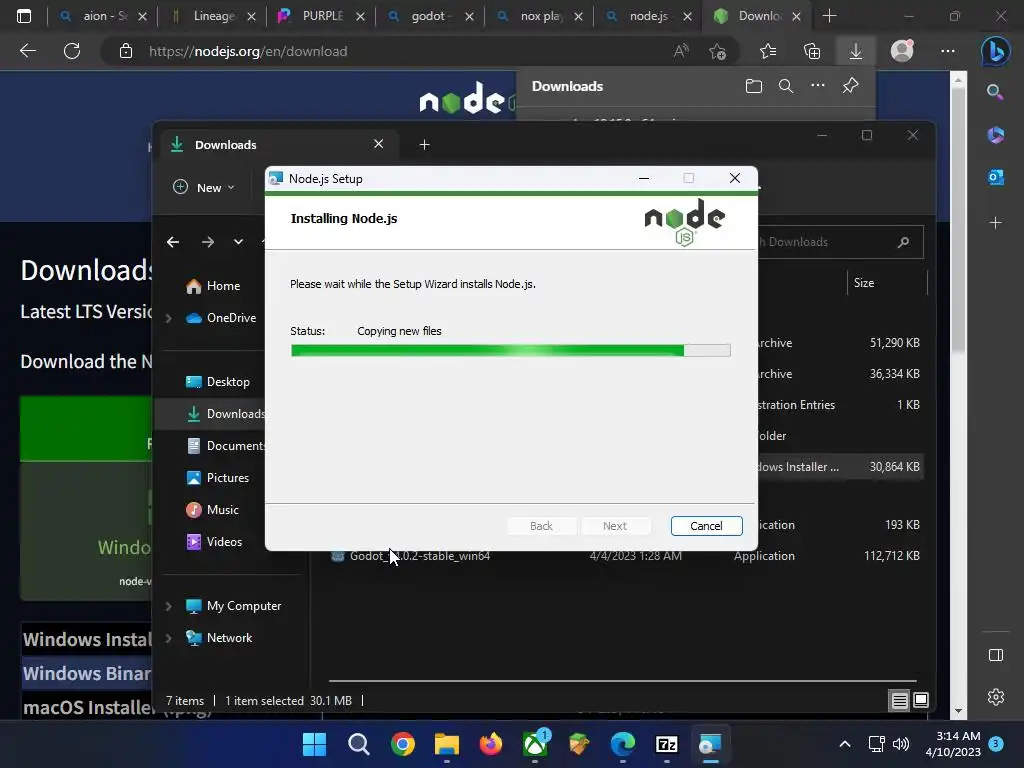This screenshot has height=768, width=1024.
Task: Open Read aloud icon in the address bar
Action: (x=681, y=51)
